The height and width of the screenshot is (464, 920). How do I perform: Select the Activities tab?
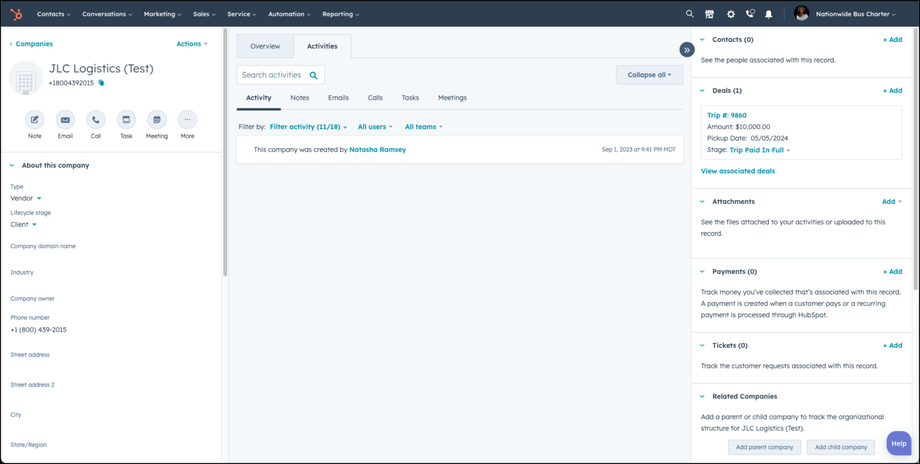322,46
